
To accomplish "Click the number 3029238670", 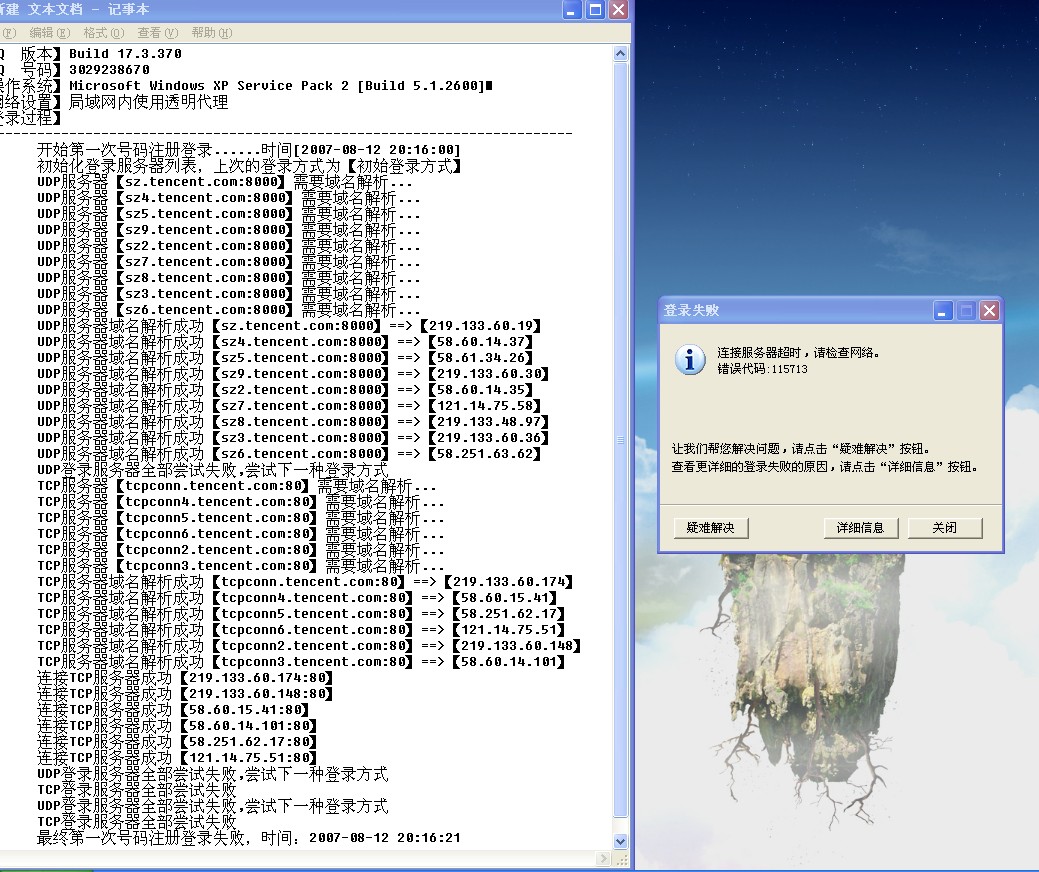I will [109, 70].
